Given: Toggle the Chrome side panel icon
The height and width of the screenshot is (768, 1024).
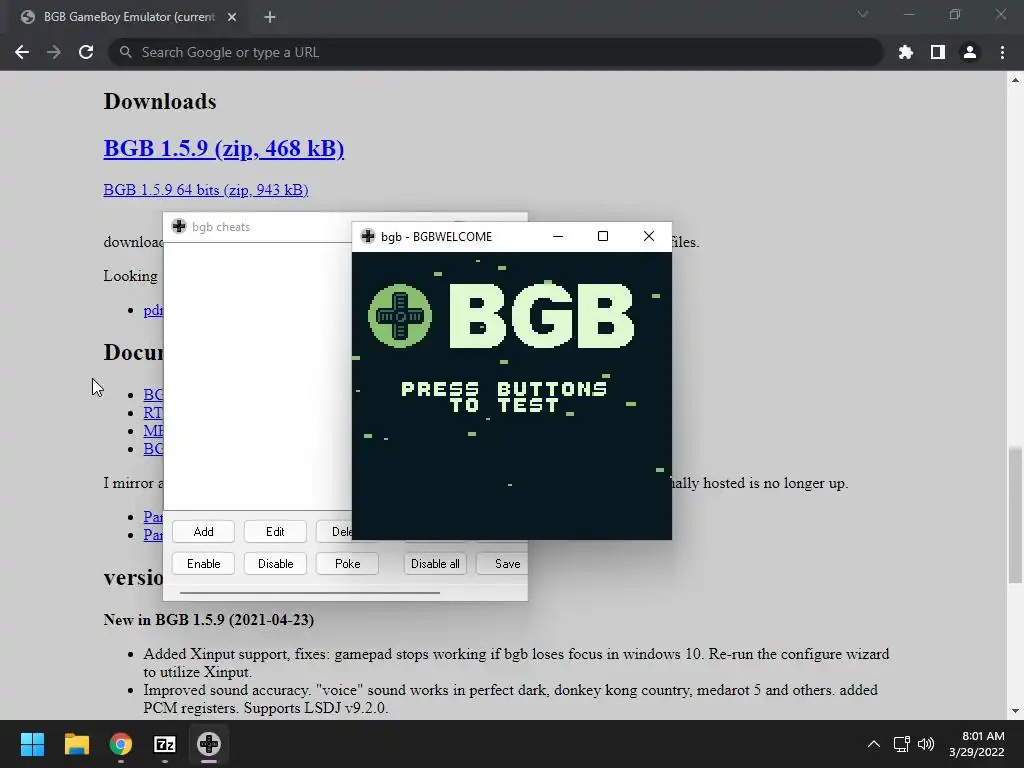Looking at the screenshot, I should [x=938, y=52].
